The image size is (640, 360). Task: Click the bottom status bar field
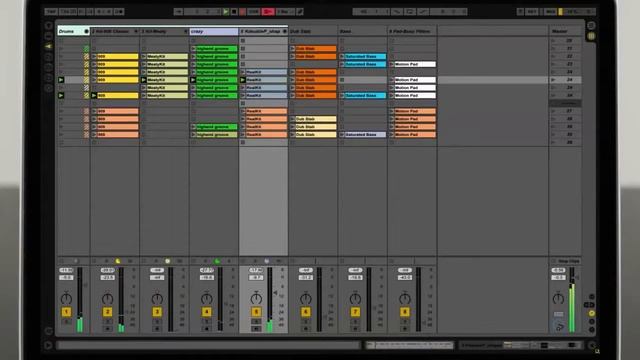point(208,346)
